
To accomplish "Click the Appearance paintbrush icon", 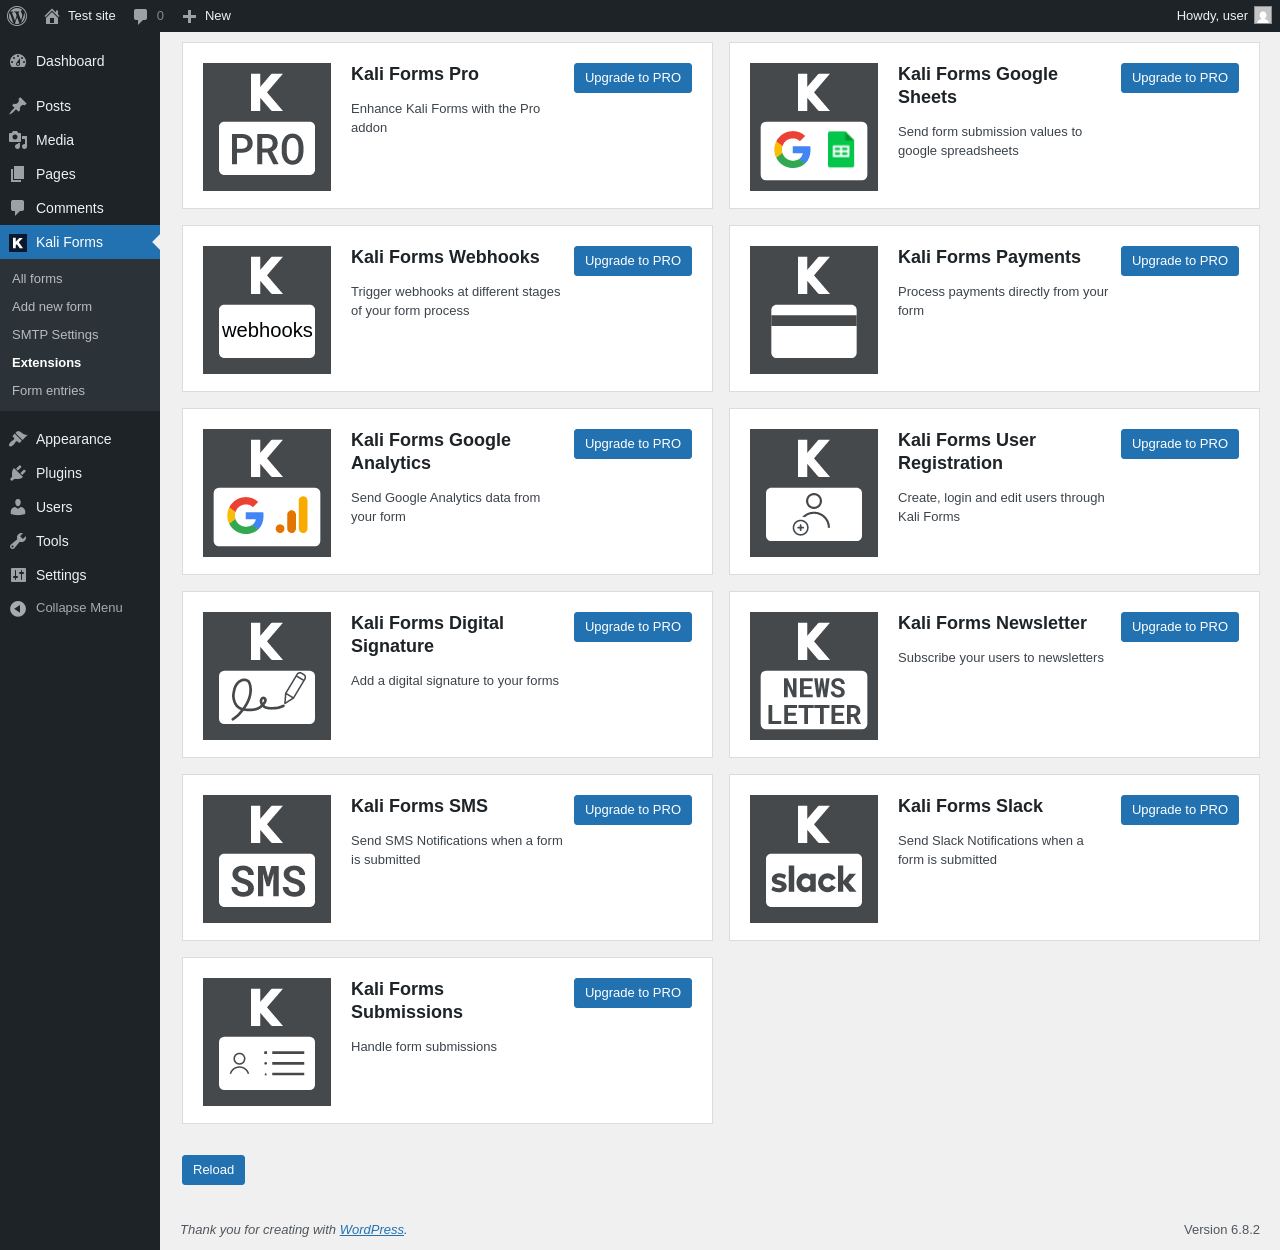I will (18, 439).
